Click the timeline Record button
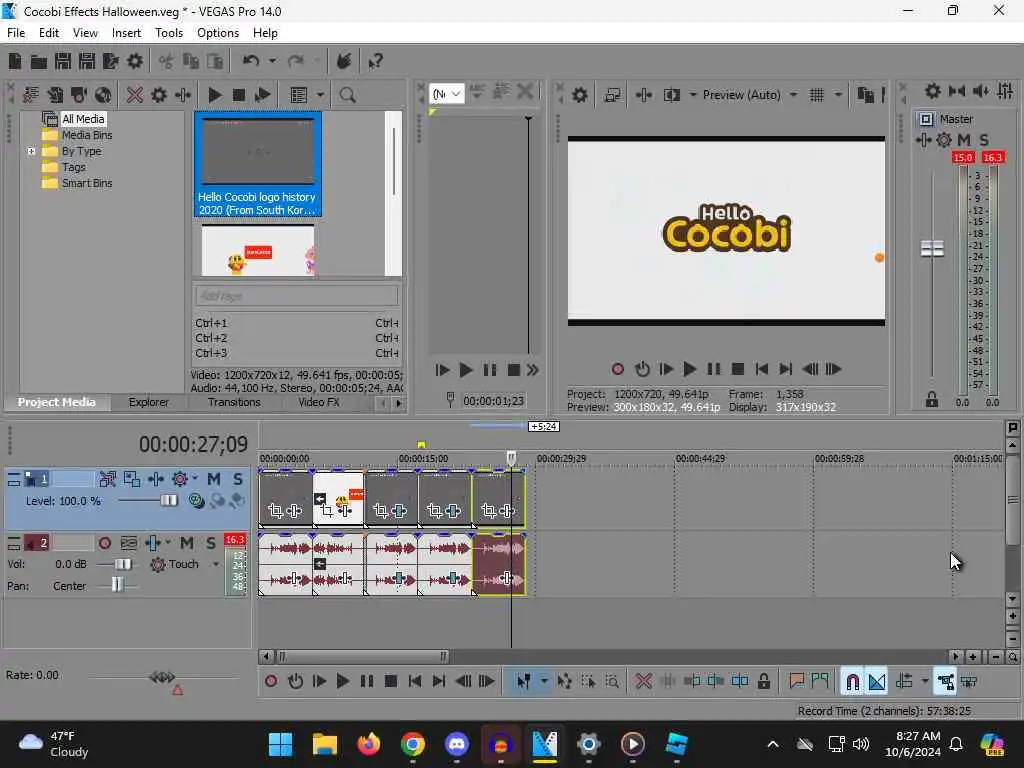This screenshot has height=768, width=1024. coord(271,682)
